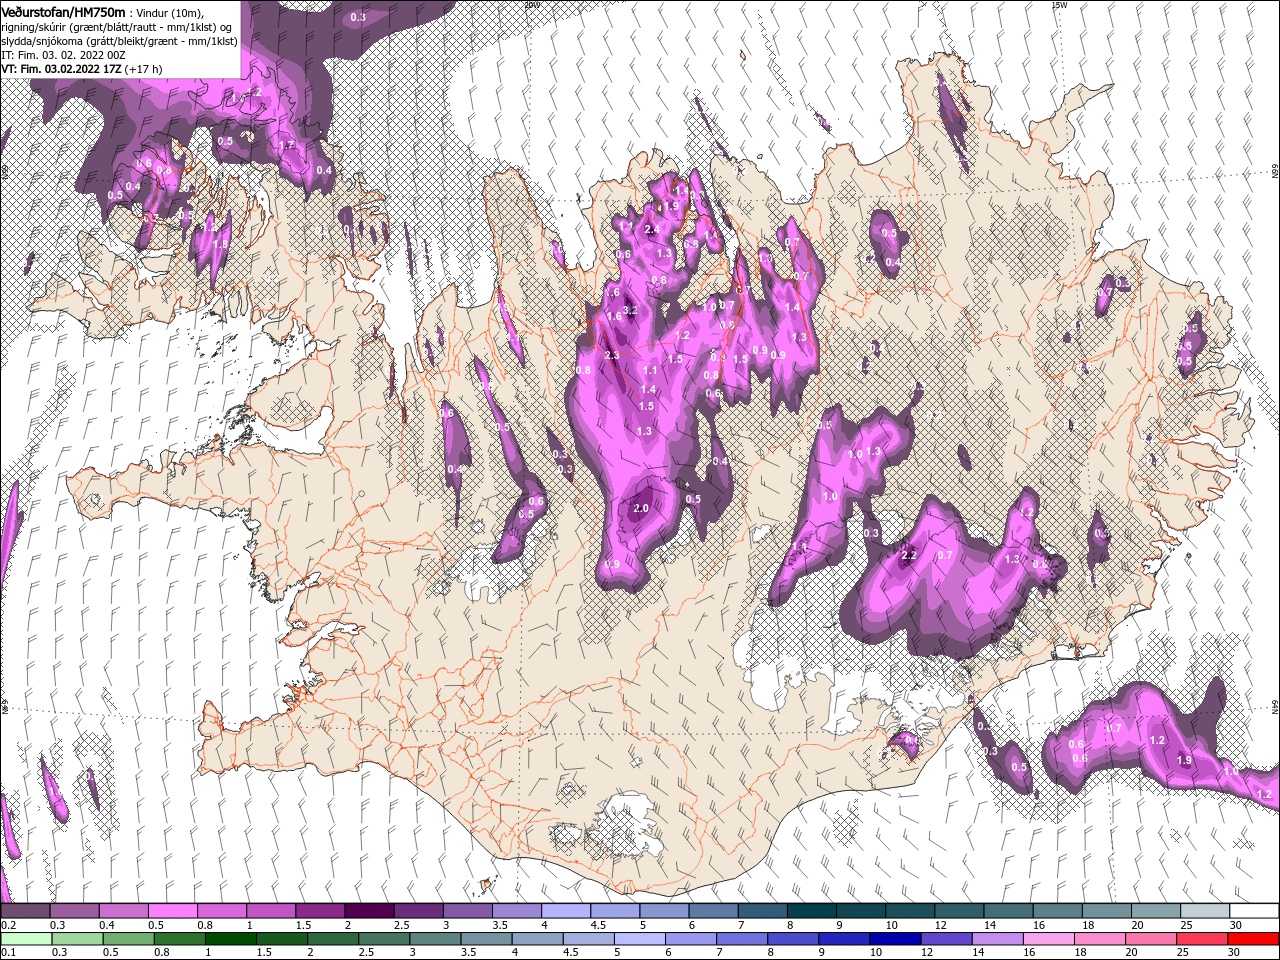Select the dark teal 8–9 swatch in top legend row
1280x960 pixels.
(x=812, y=911)
